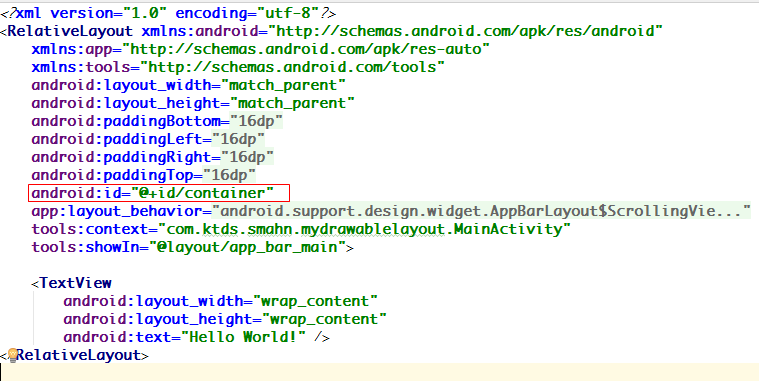The width and height of the screenshot is (759, 392).
Task: Click the paddingRight "16dp" value
Action: click(x=247, y=157)
